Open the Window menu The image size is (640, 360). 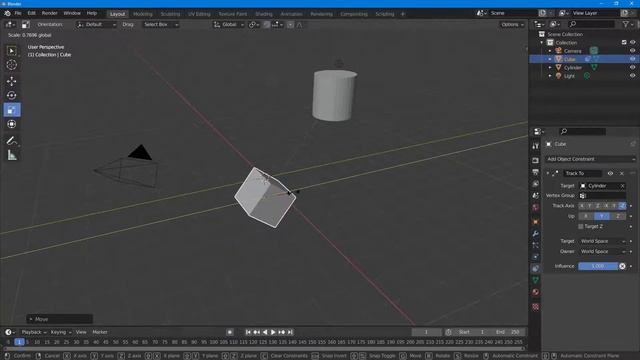pyautogui.click(x=72, y=13)
